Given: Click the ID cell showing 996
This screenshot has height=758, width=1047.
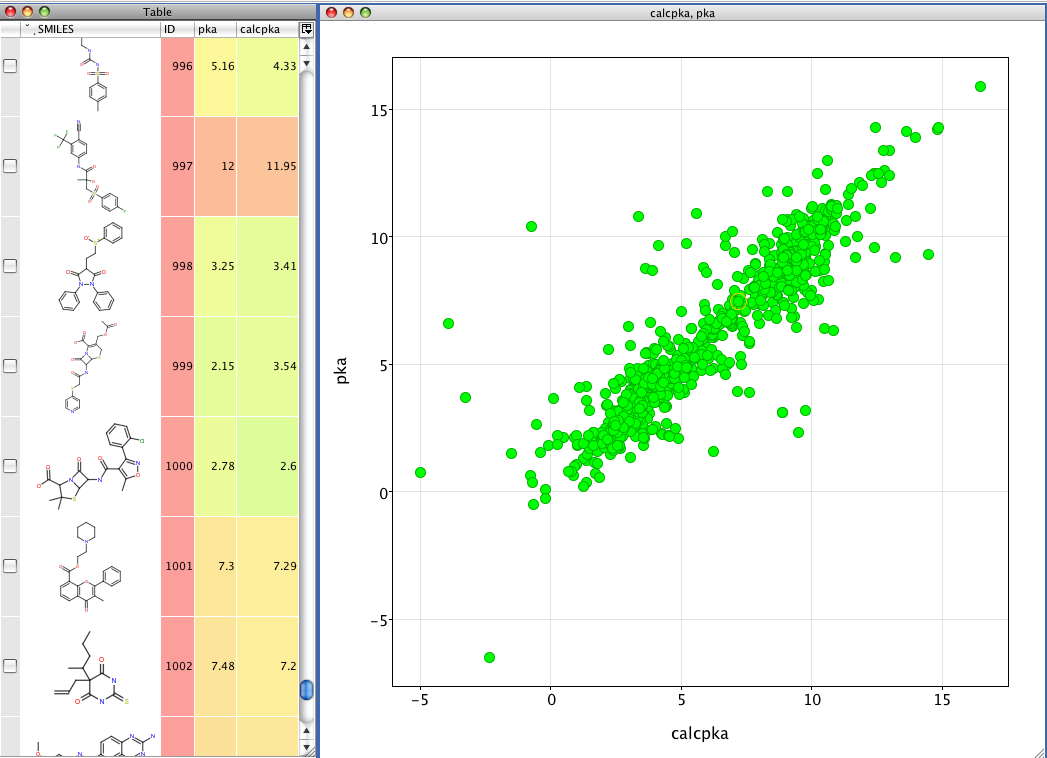Looking at the screenshot, I should (x=178, y=77).
